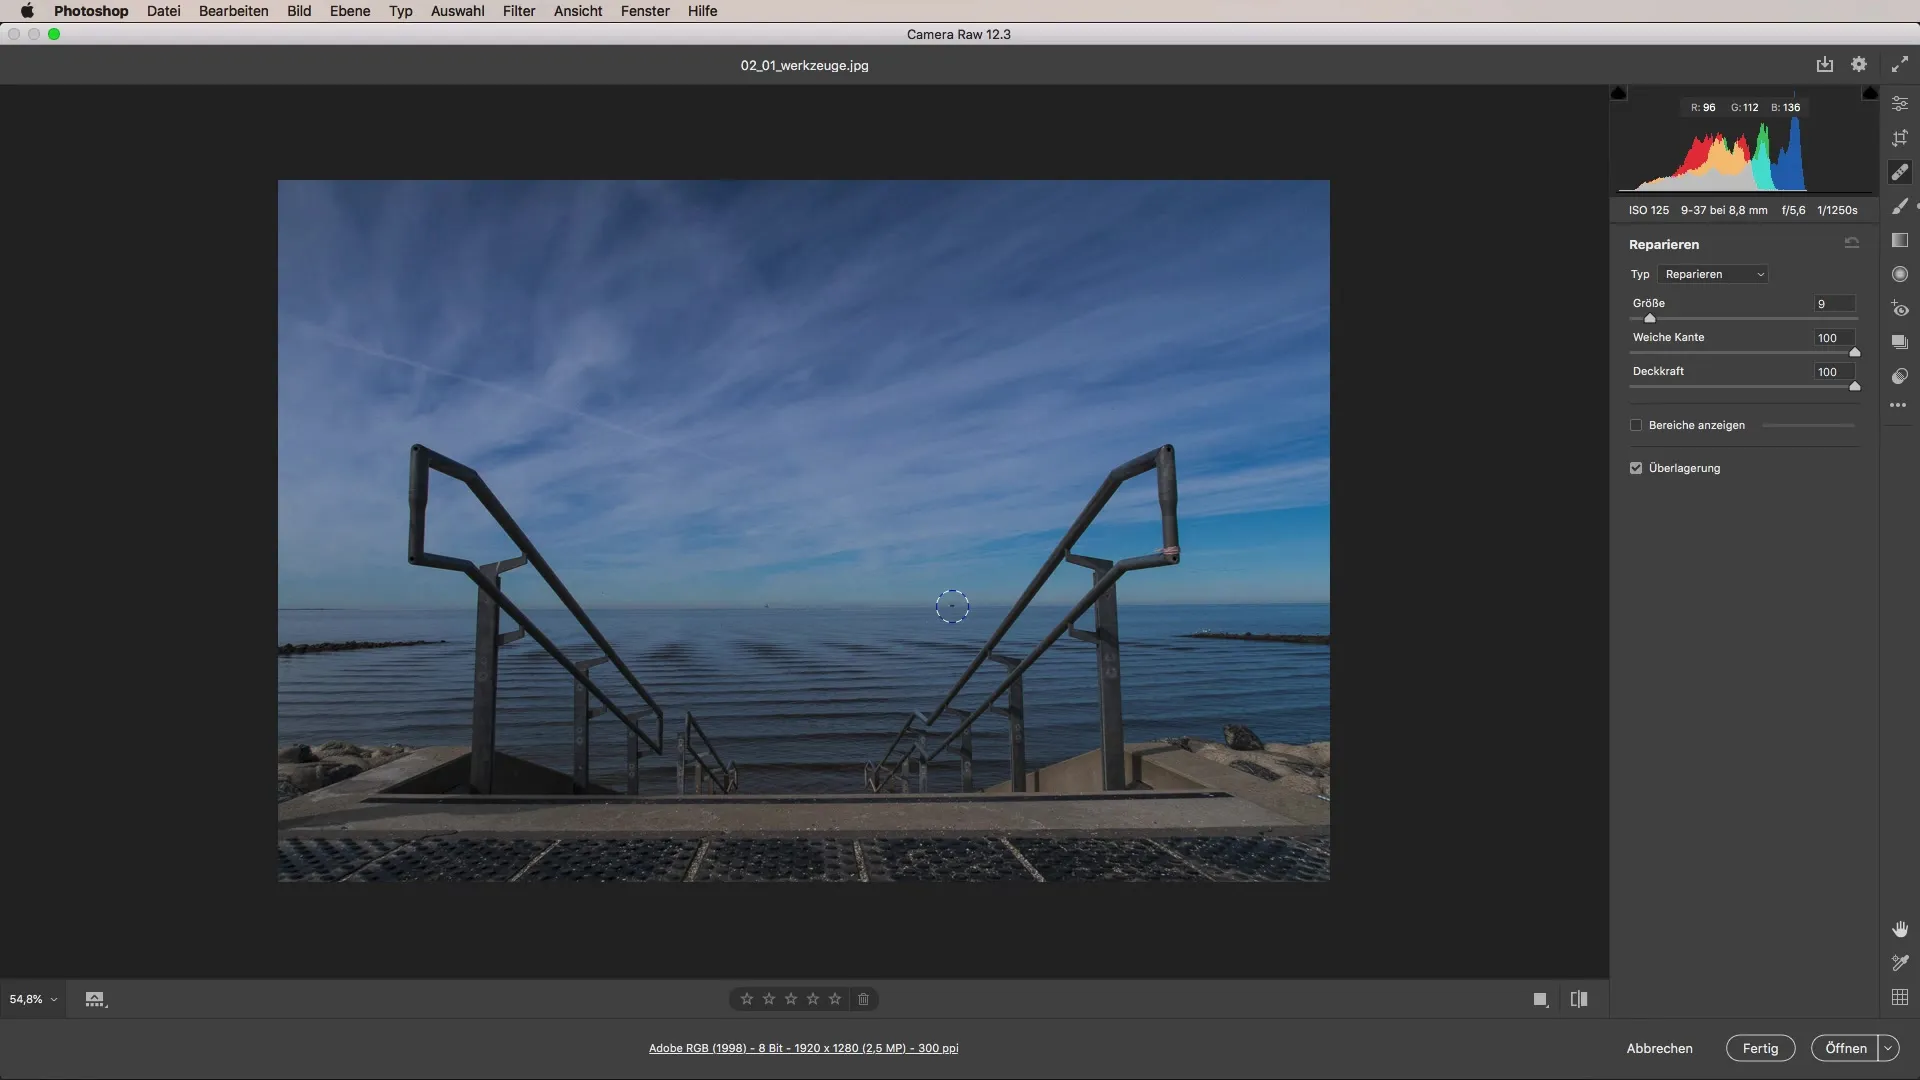Click the Fertig button
The width and height of the screenshot is (1920, 1080).
(x=1760, y=1048)
